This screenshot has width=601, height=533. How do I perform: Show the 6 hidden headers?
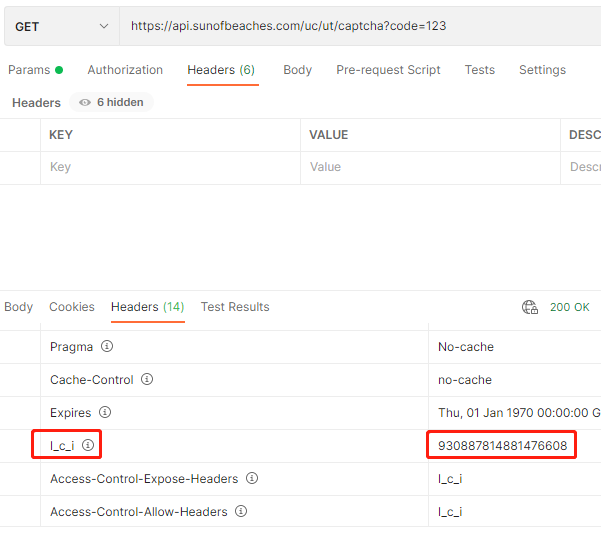click(111, 102)
